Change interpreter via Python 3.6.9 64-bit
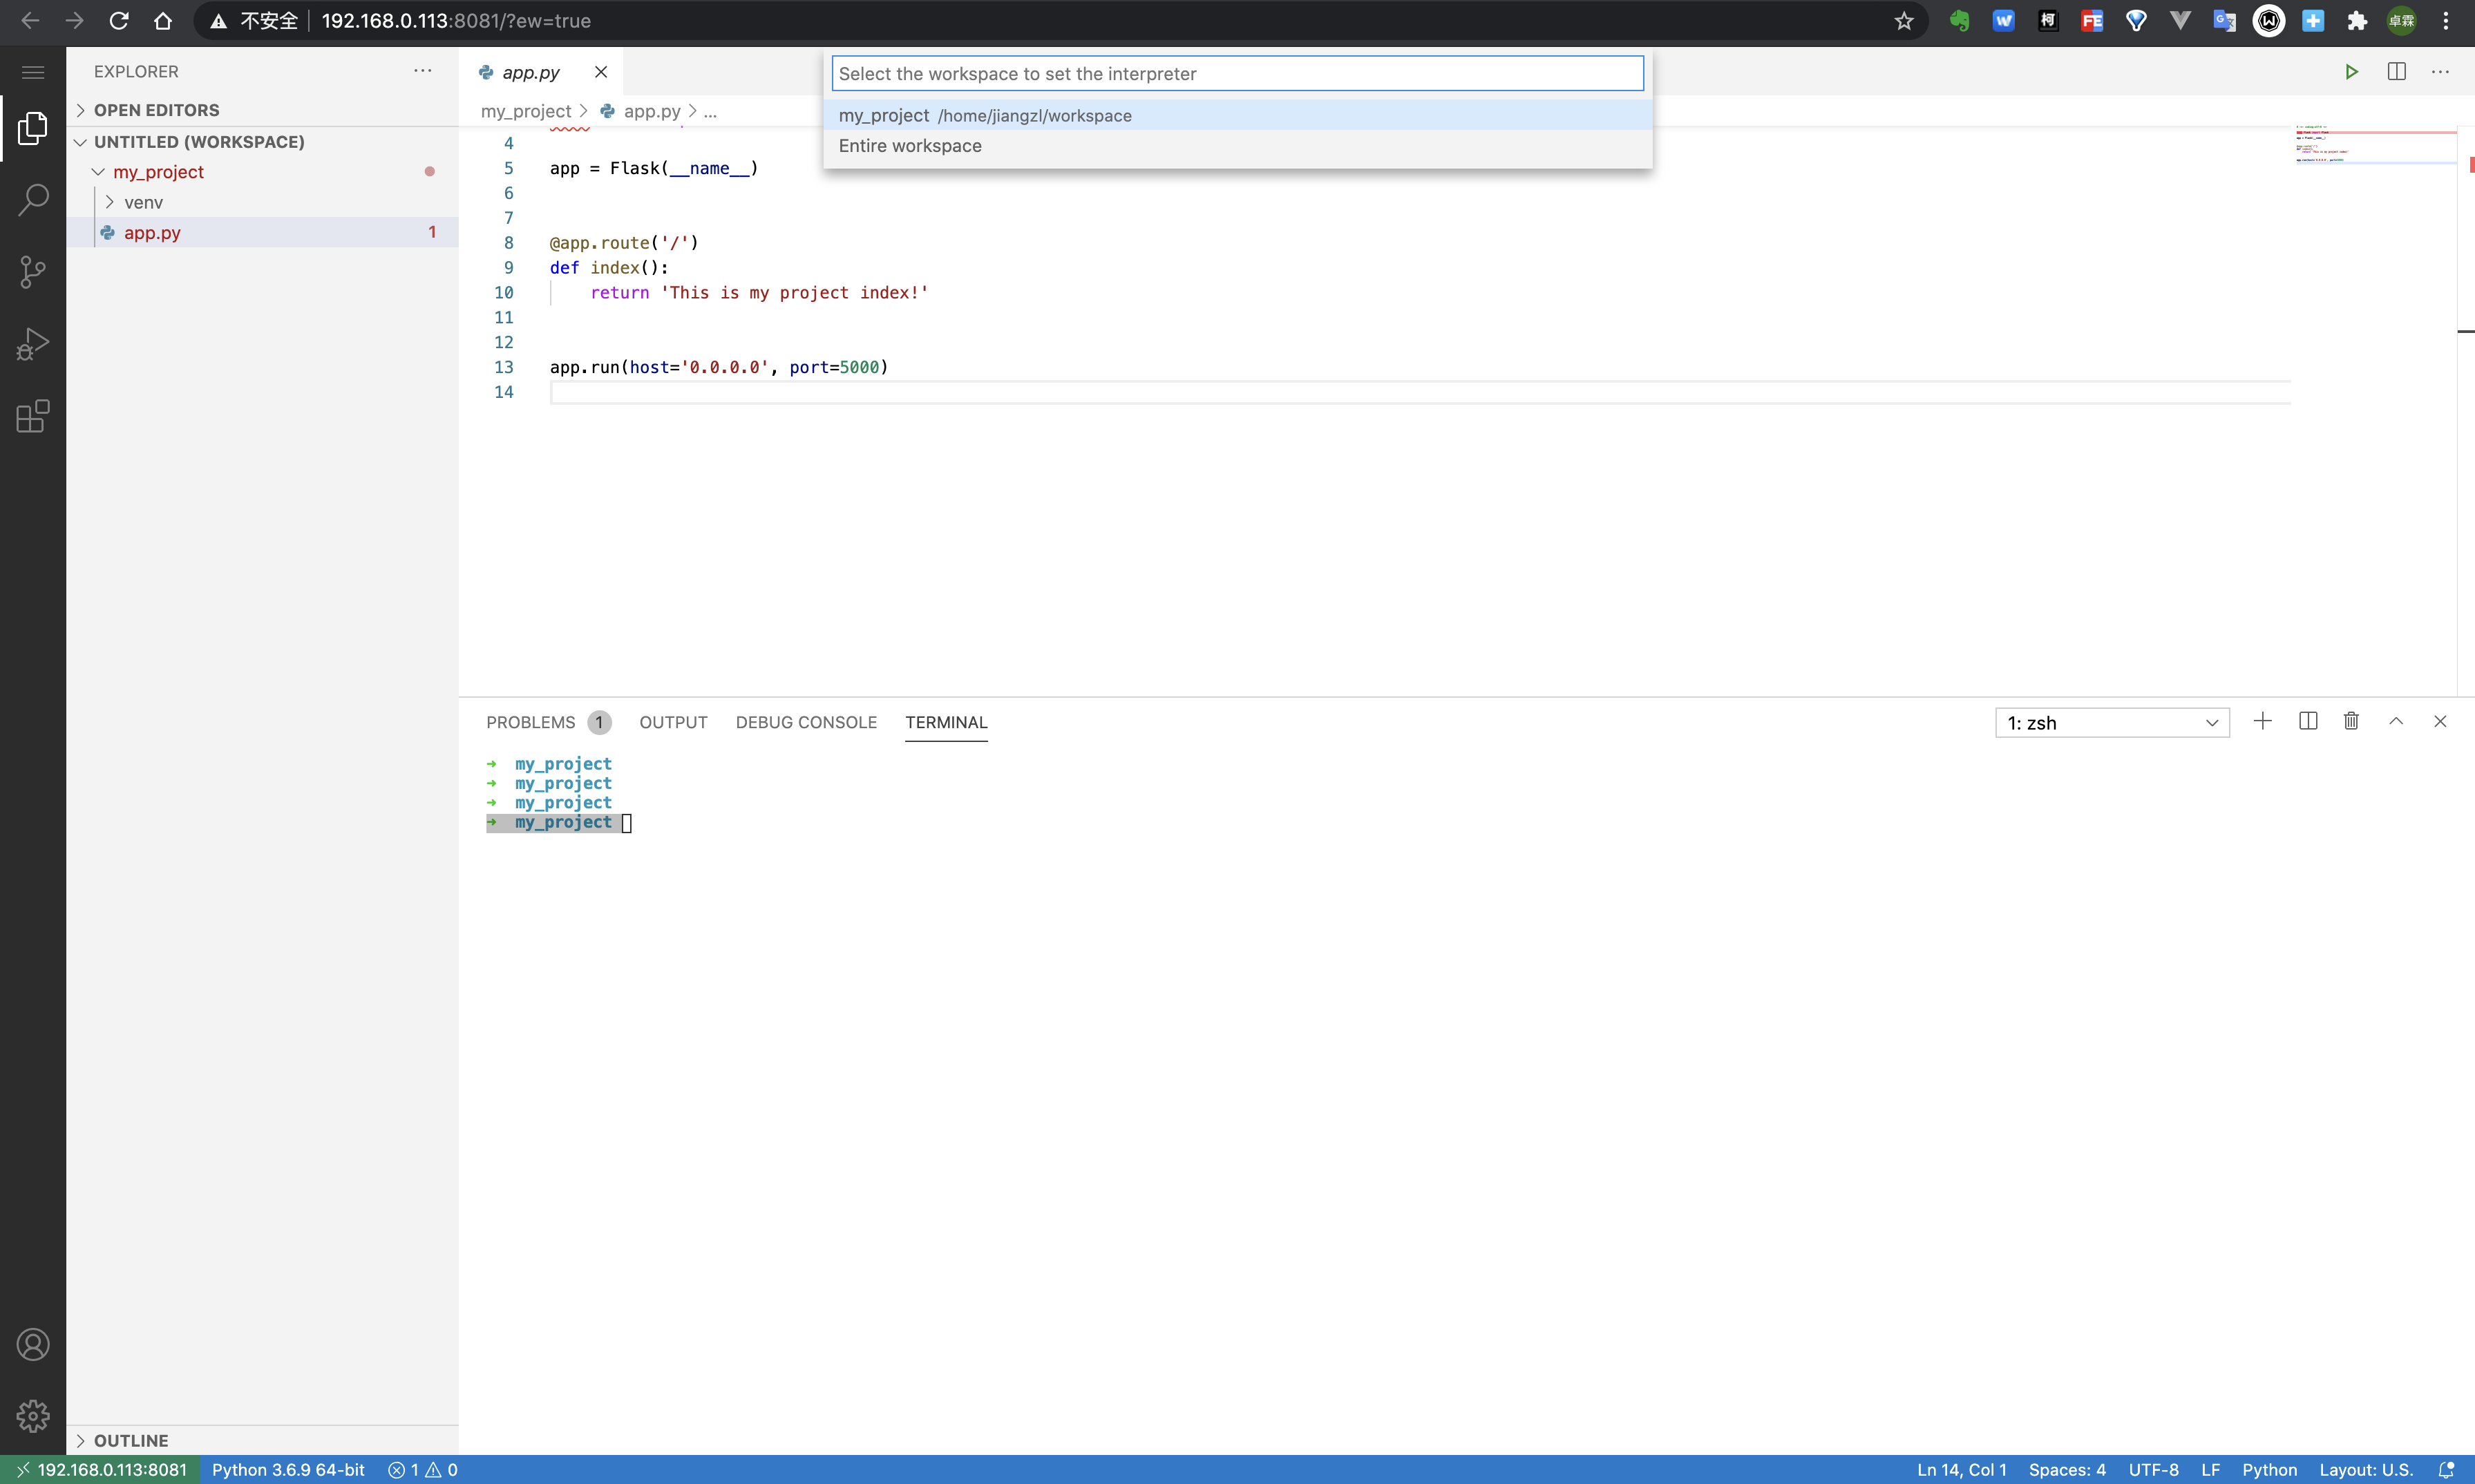Screen dimensions: 2475x1484 (288, 1470)
